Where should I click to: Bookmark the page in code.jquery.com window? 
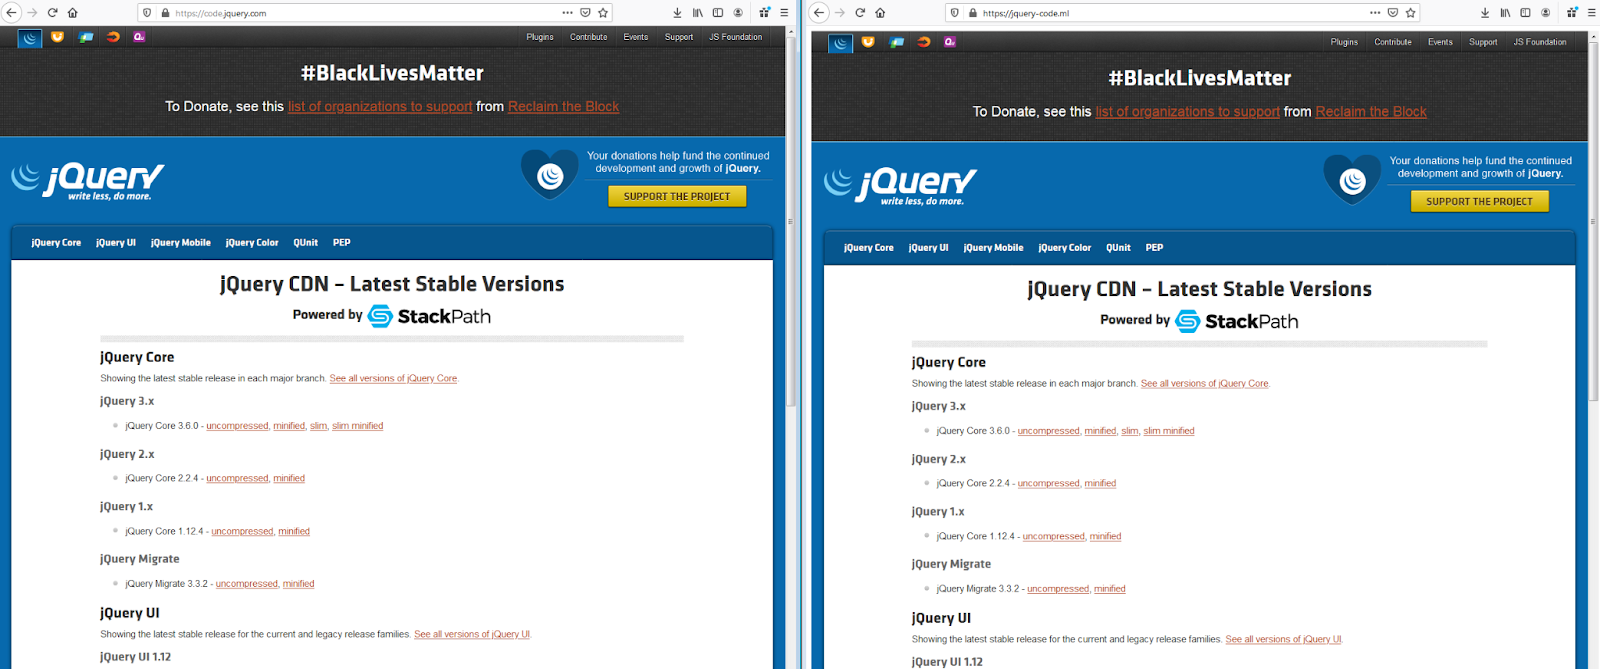tap(603, 13)
